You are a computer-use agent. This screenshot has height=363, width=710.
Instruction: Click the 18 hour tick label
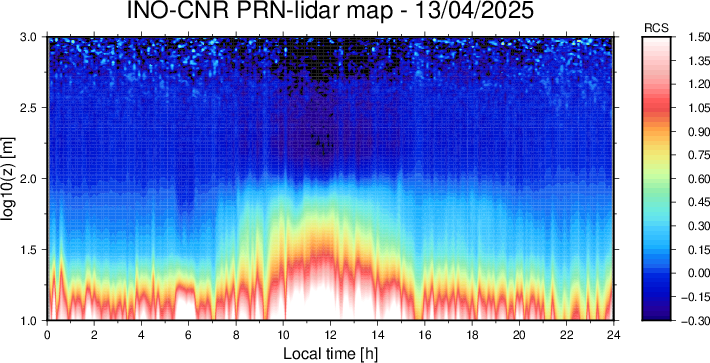tap(472, 334)
